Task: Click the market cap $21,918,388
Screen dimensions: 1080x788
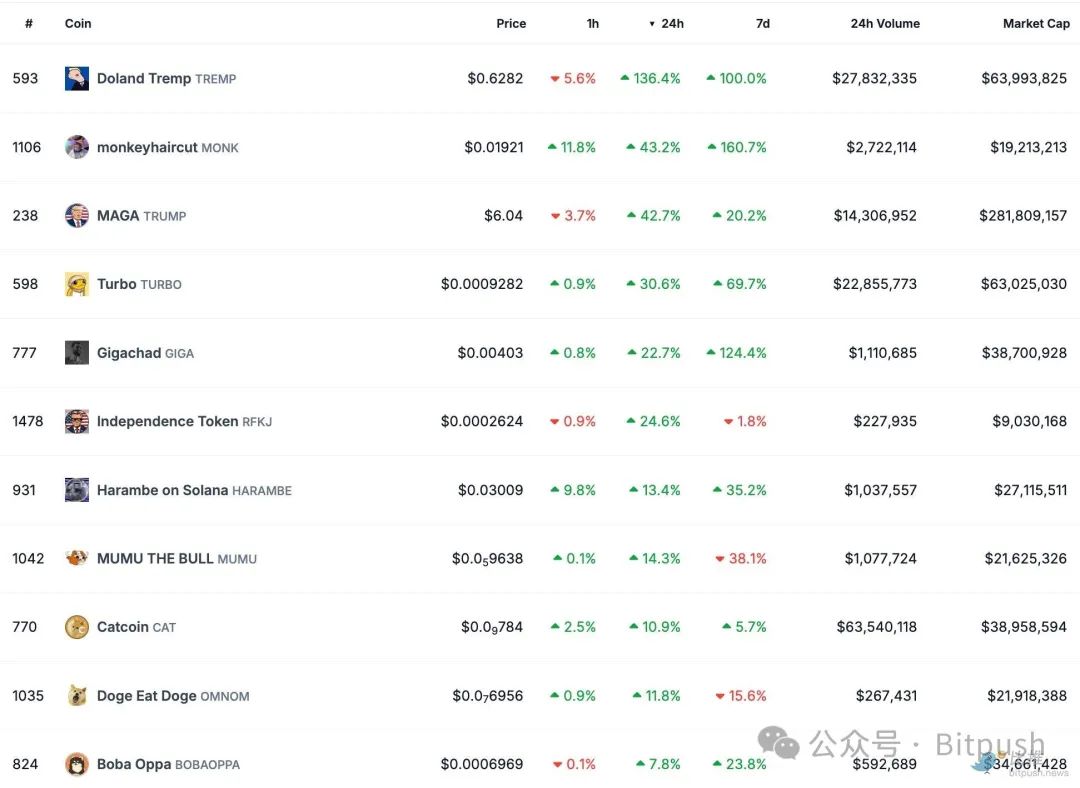Action: tap(1027, 696)
